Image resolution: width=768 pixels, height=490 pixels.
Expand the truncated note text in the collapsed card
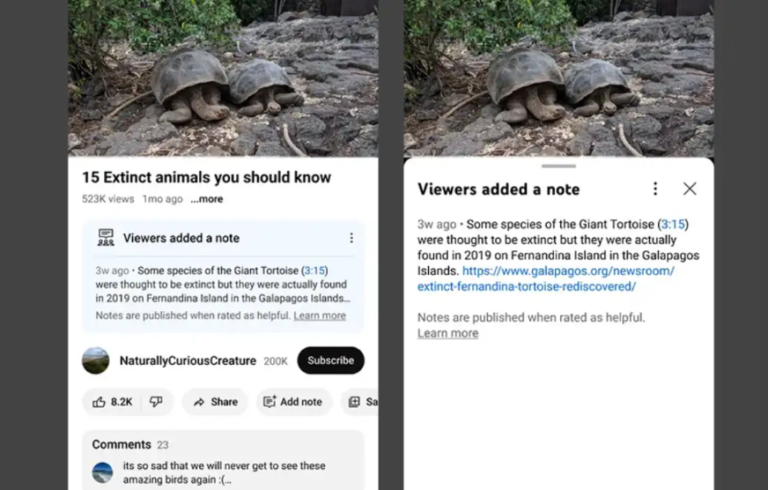(x=223, y=284)
